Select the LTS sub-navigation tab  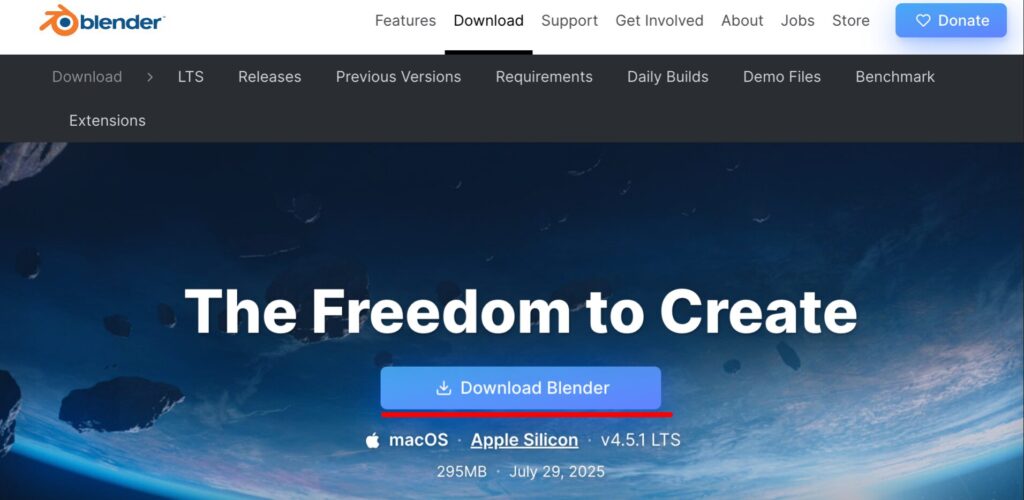point(191,77)
